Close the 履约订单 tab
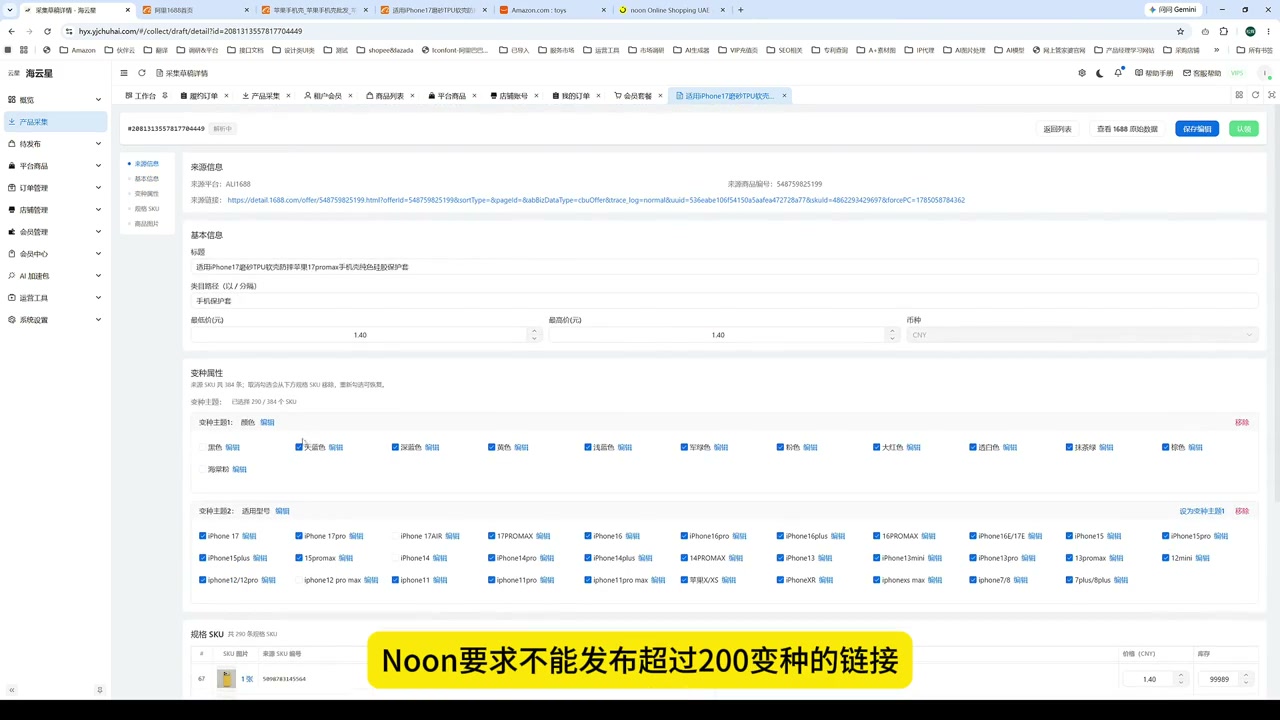 pos(226,96)
